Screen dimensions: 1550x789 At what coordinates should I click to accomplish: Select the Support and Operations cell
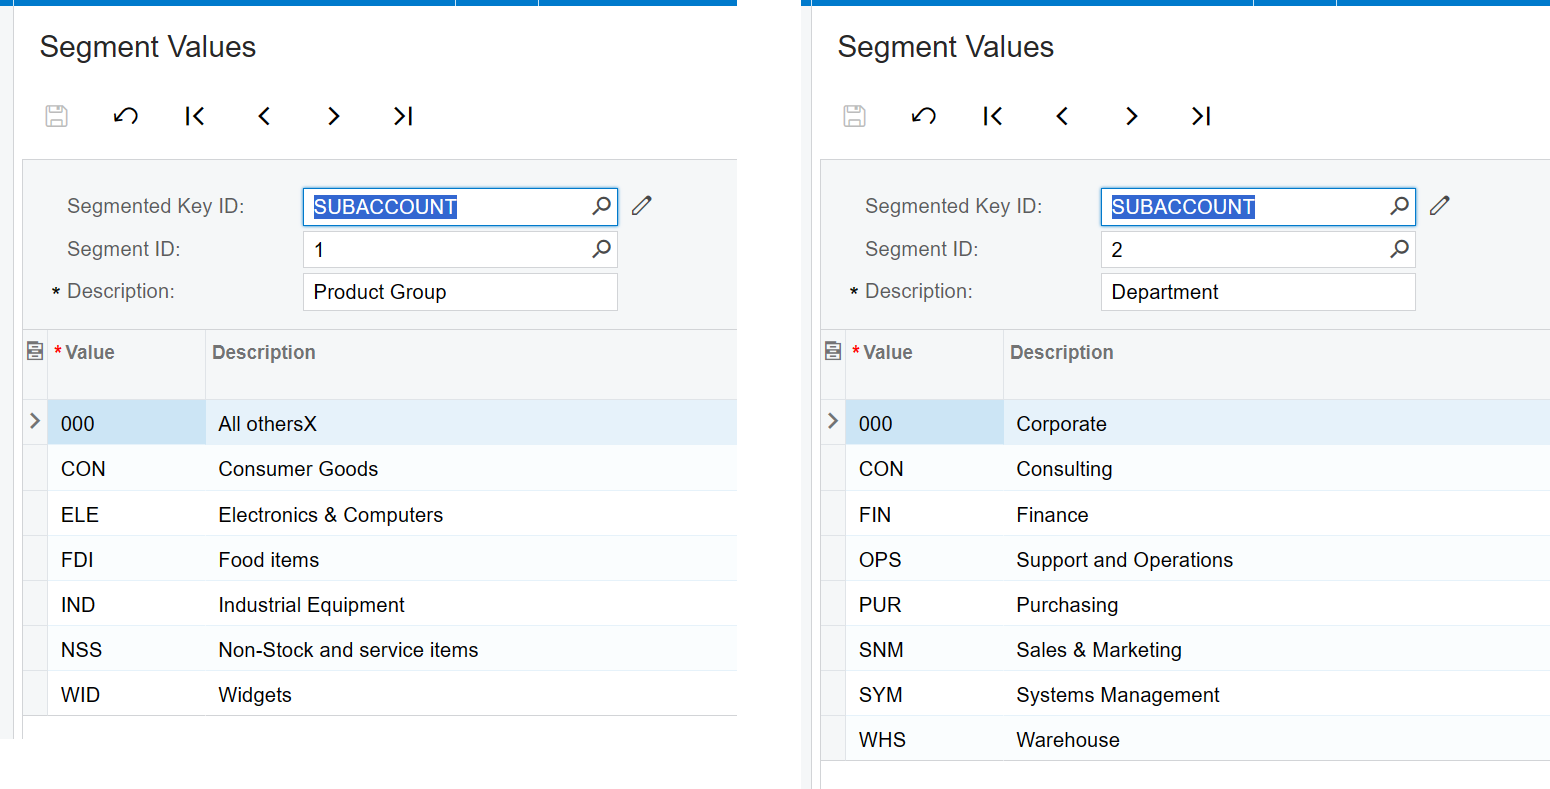coord(1277,559)
